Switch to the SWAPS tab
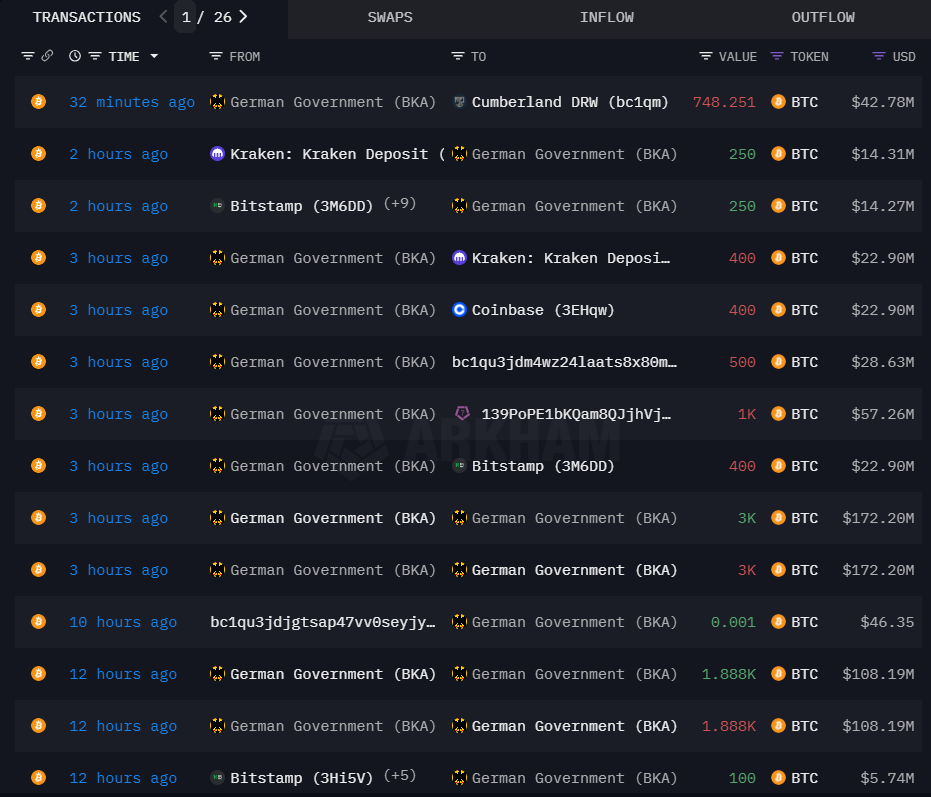The width and height of the screenshot is (931, 797). pos(390,17)
